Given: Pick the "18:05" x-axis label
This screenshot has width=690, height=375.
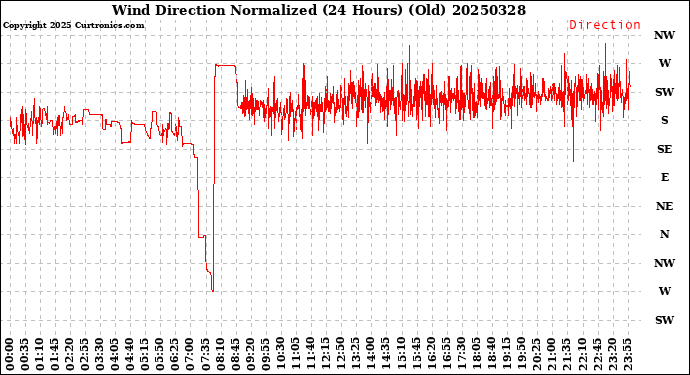Looking at the screenshot, I should (x=477, y=354).
